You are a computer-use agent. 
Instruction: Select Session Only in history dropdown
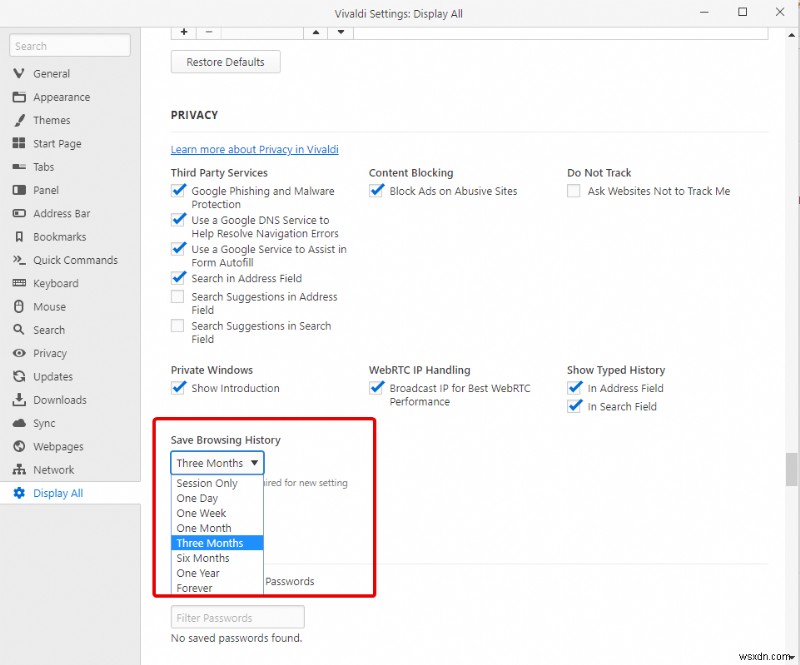pos(207,483)
